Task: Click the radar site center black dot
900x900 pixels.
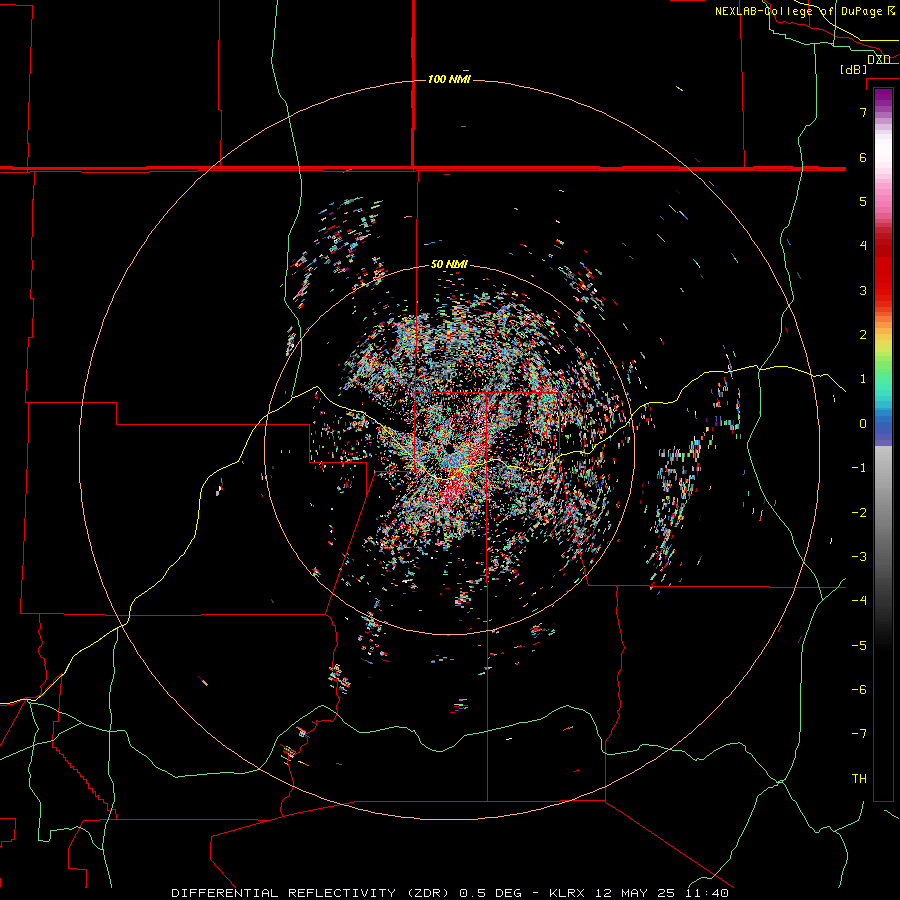Action: pyautogui.click(x=449, y=448)
